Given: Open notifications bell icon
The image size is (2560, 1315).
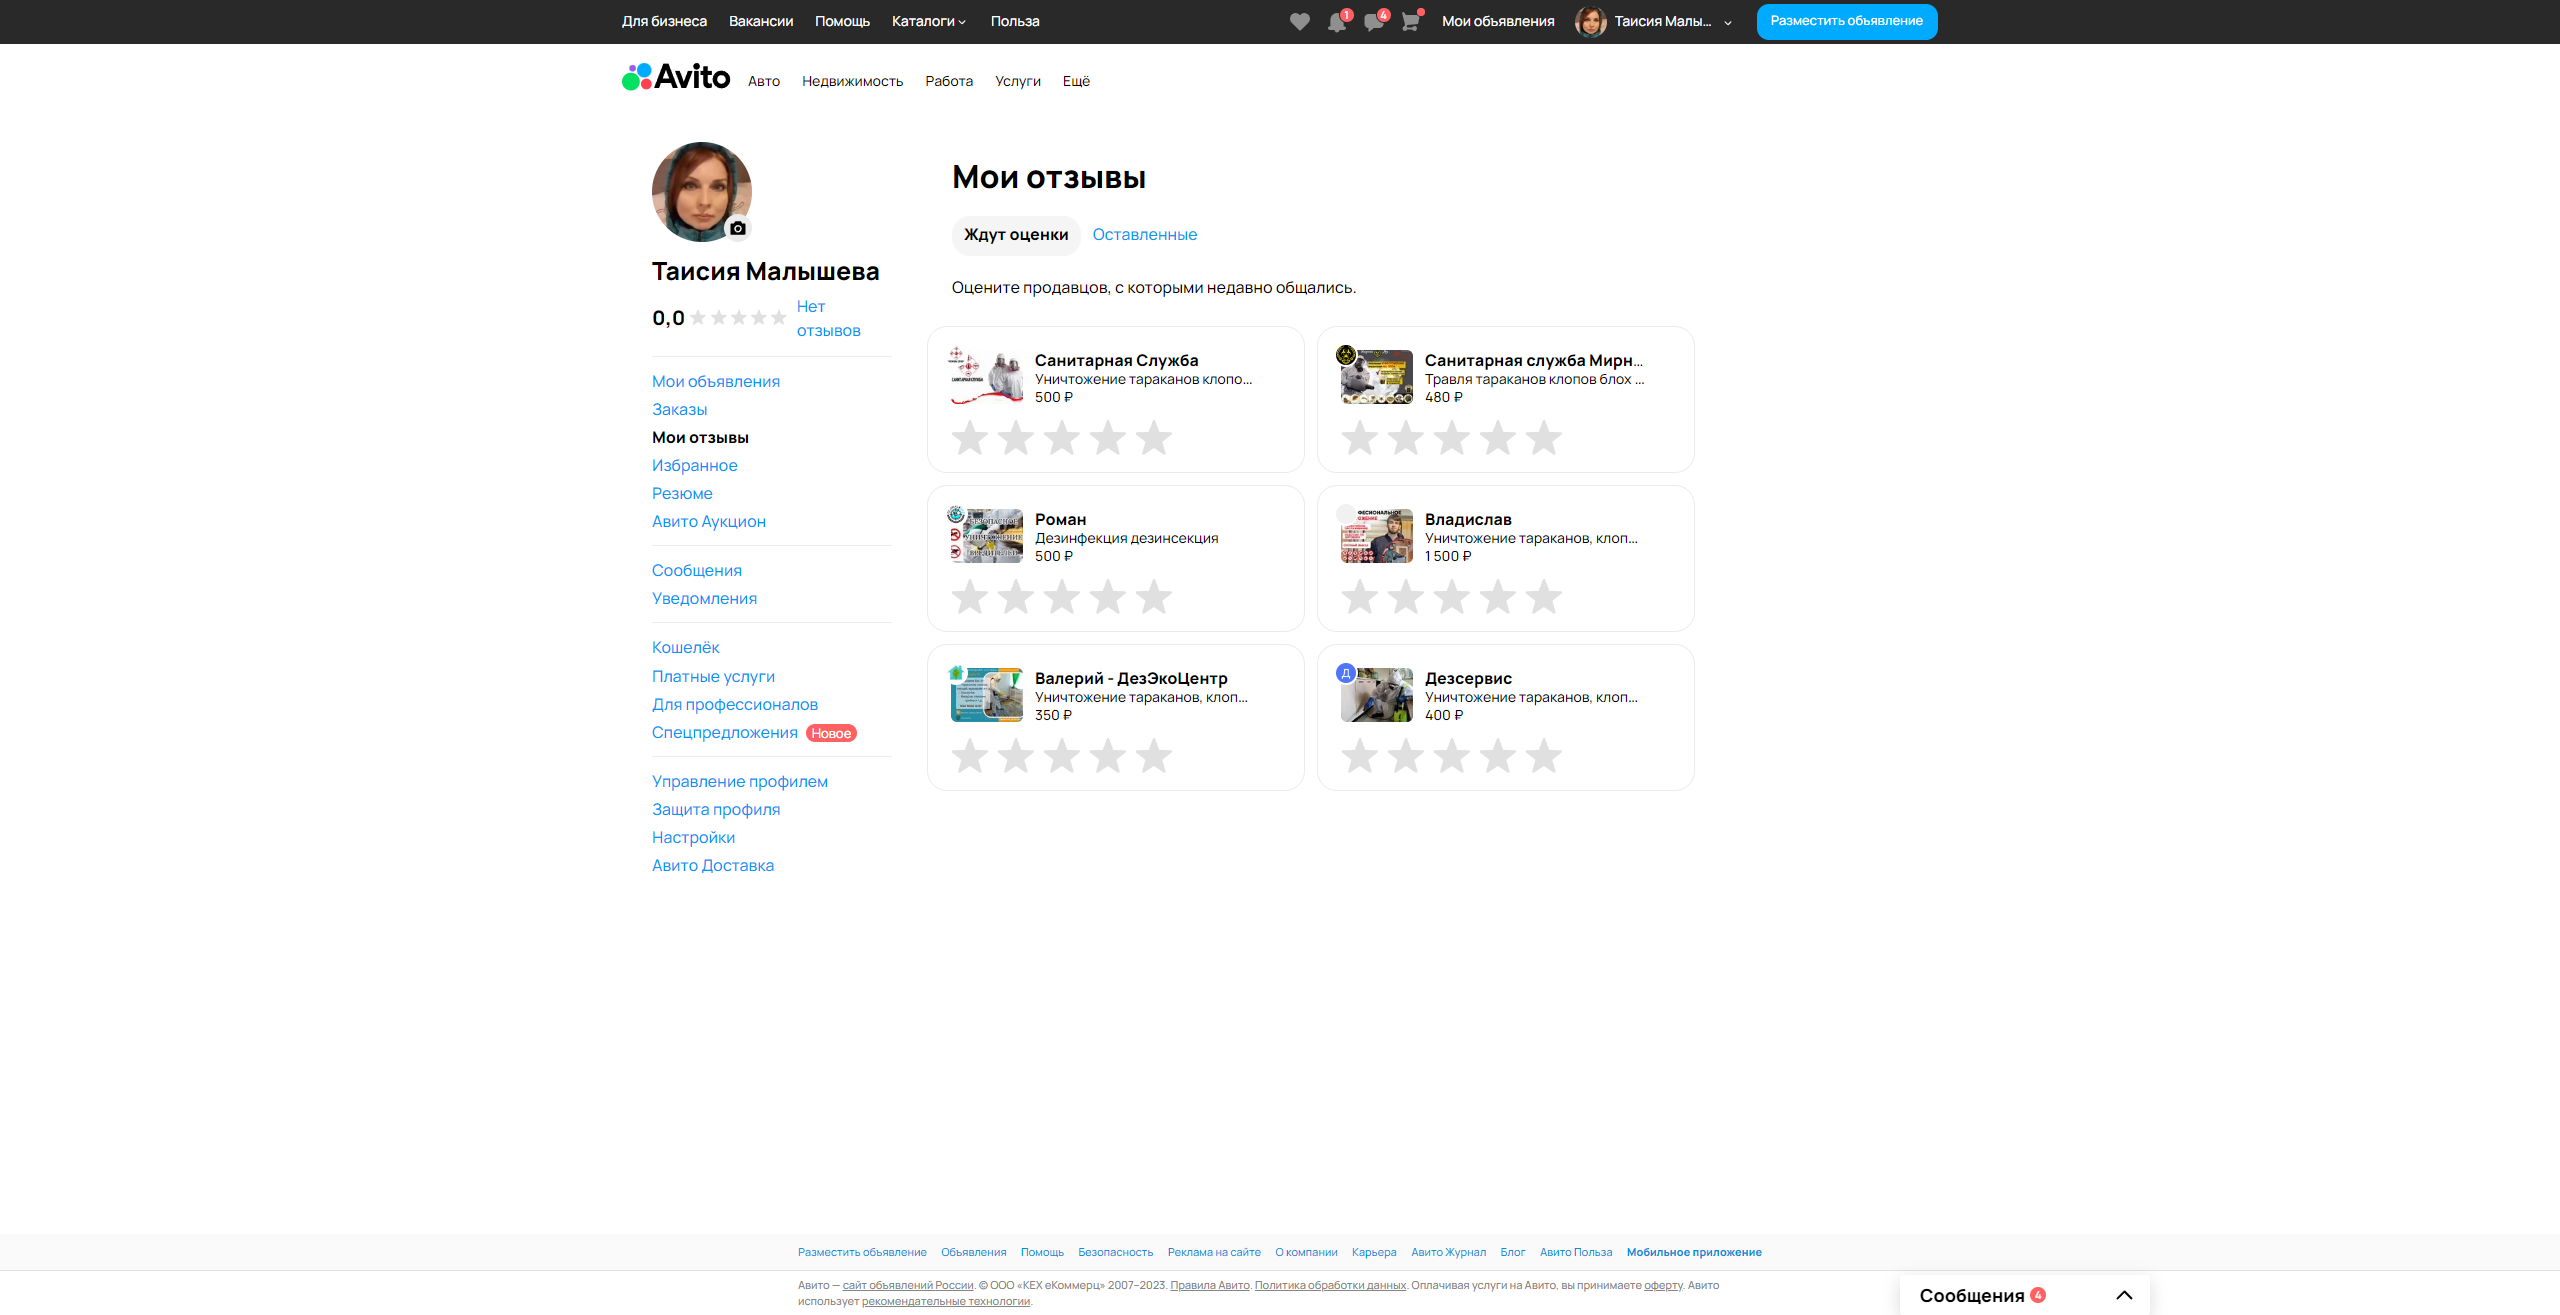Looking at the screenshot, I should (1336, 22).
